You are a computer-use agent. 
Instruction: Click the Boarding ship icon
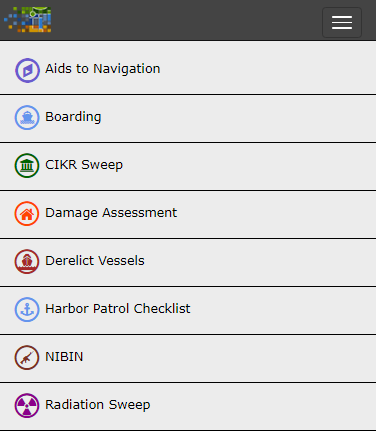pyautogui.click(x=27, y=117)
